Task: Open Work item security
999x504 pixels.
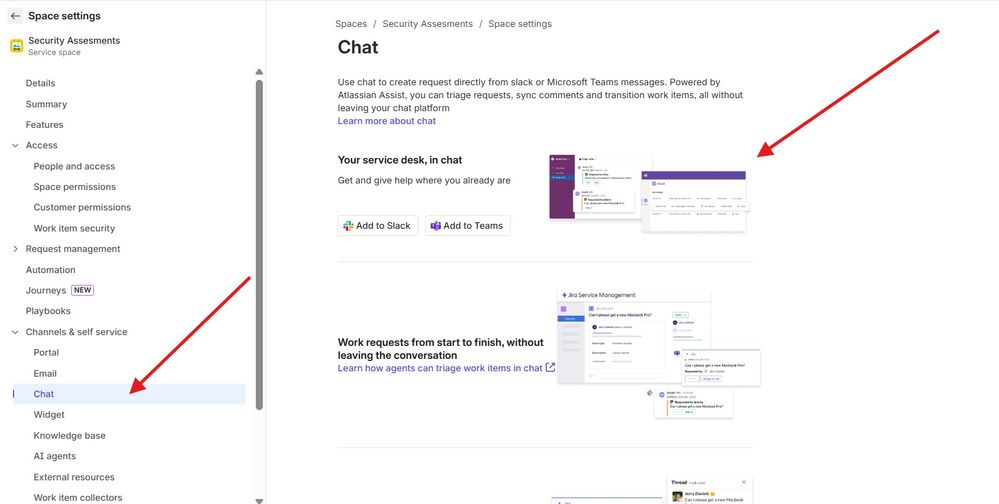Action: [x=74, y=228]
